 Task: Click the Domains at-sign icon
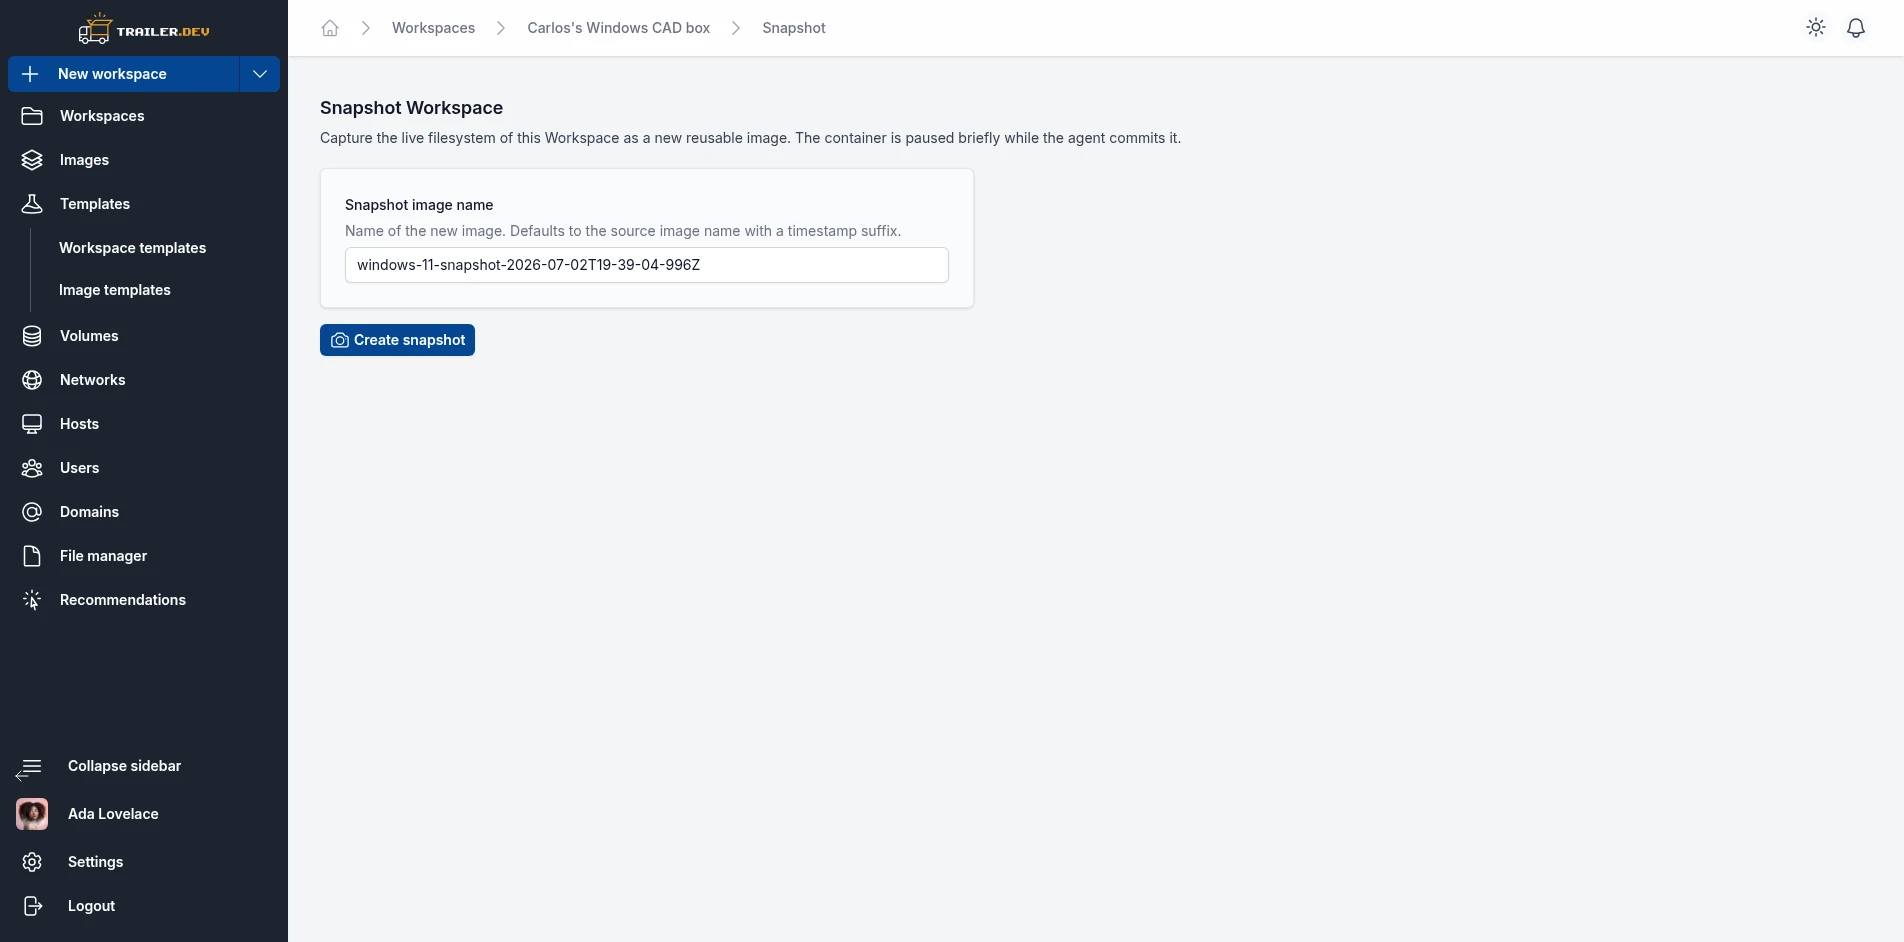[32, 512]
